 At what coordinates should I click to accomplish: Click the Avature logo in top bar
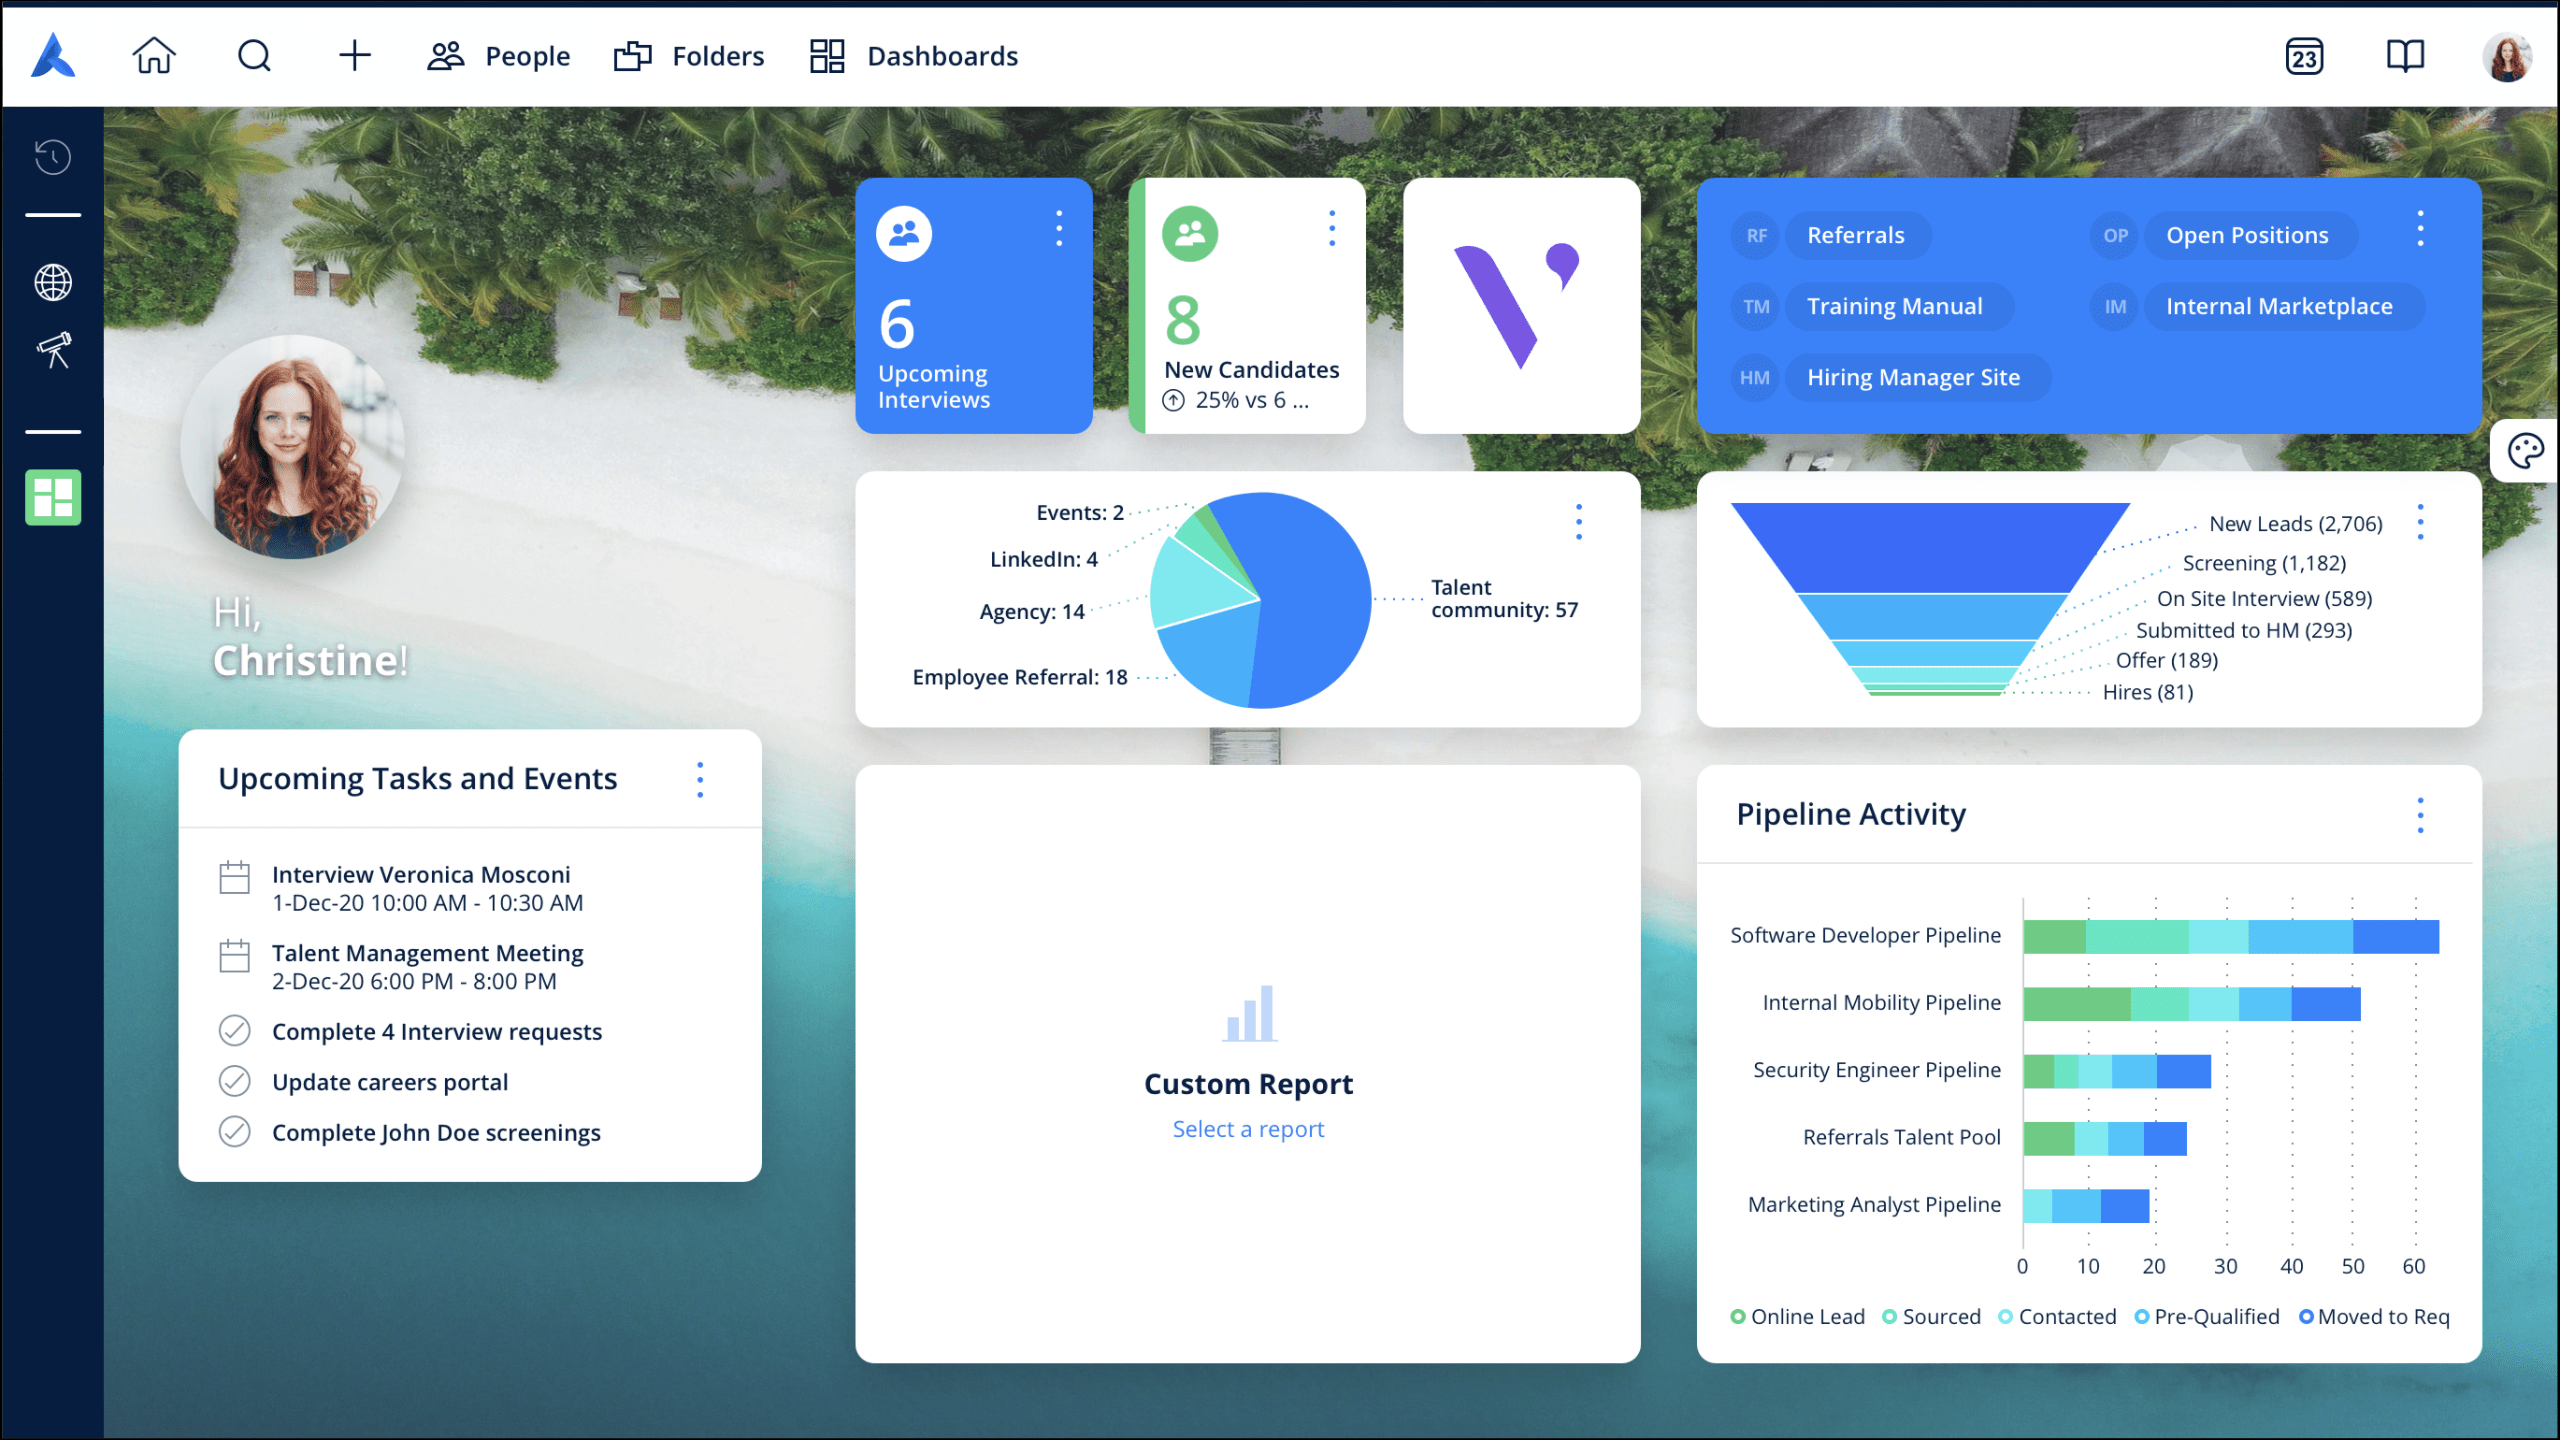(x=53, y=55)
